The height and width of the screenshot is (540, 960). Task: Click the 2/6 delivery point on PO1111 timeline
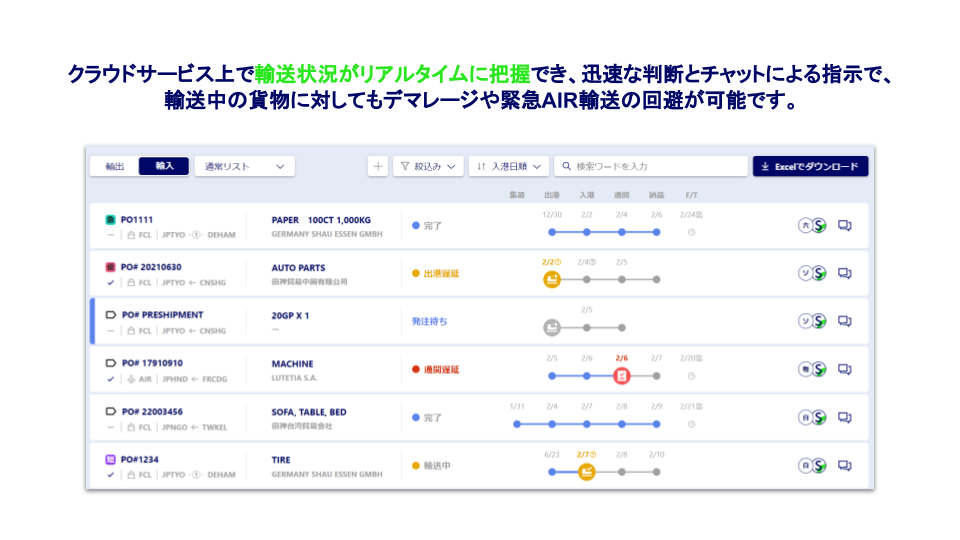[x=656, y=232]
